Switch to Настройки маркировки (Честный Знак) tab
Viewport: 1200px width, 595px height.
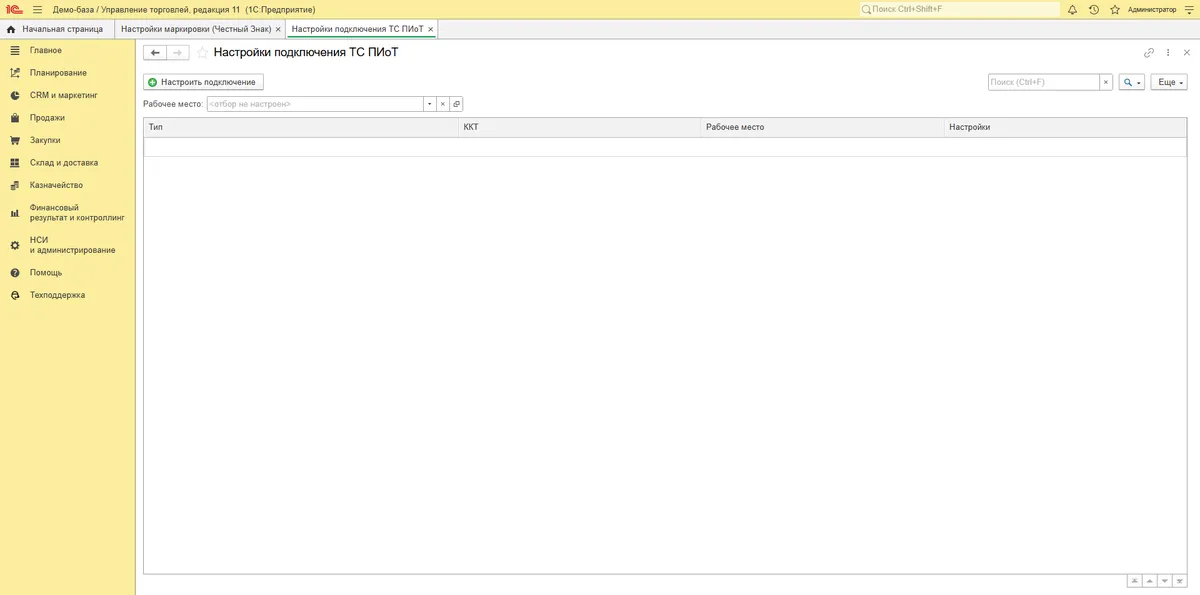coord(195,30)
